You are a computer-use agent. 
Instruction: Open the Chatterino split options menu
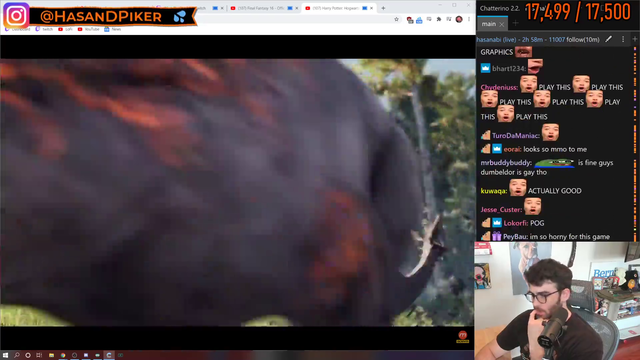[623, 39]
